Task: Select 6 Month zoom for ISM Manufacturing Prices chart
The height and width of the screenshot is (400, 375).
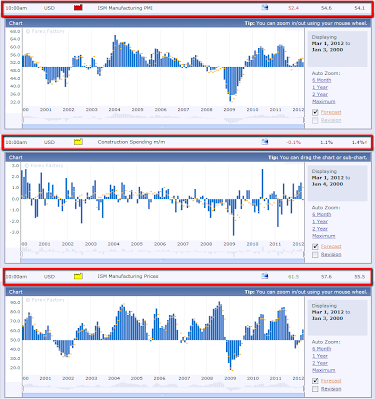Action: [x=322, y=349]
